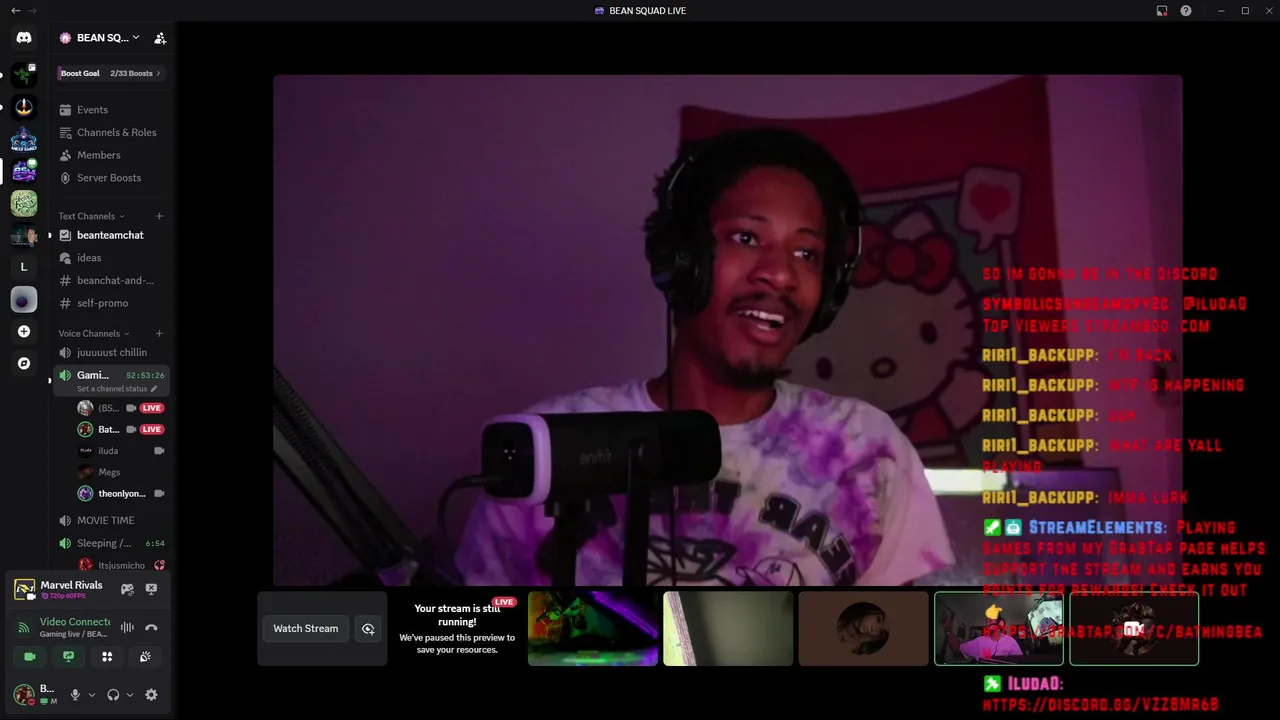
Task: Click the Watch Stream button
Action: click(306, 628)
